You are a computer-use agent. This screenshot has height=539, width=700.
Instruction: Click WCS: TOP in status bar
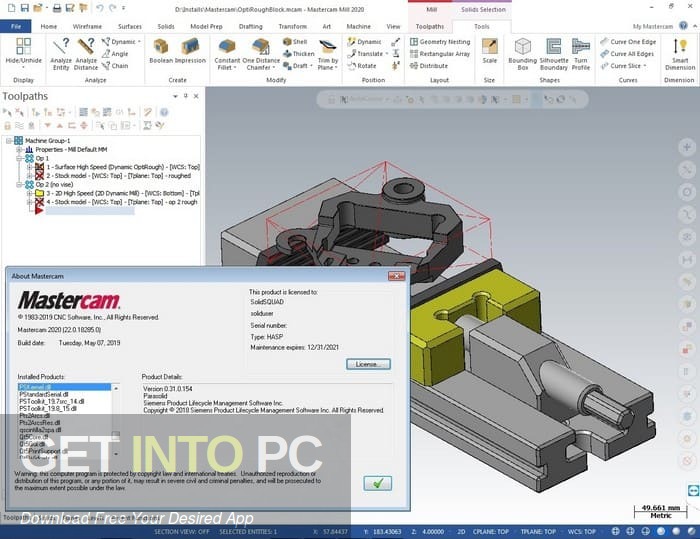tap(581, 531)
